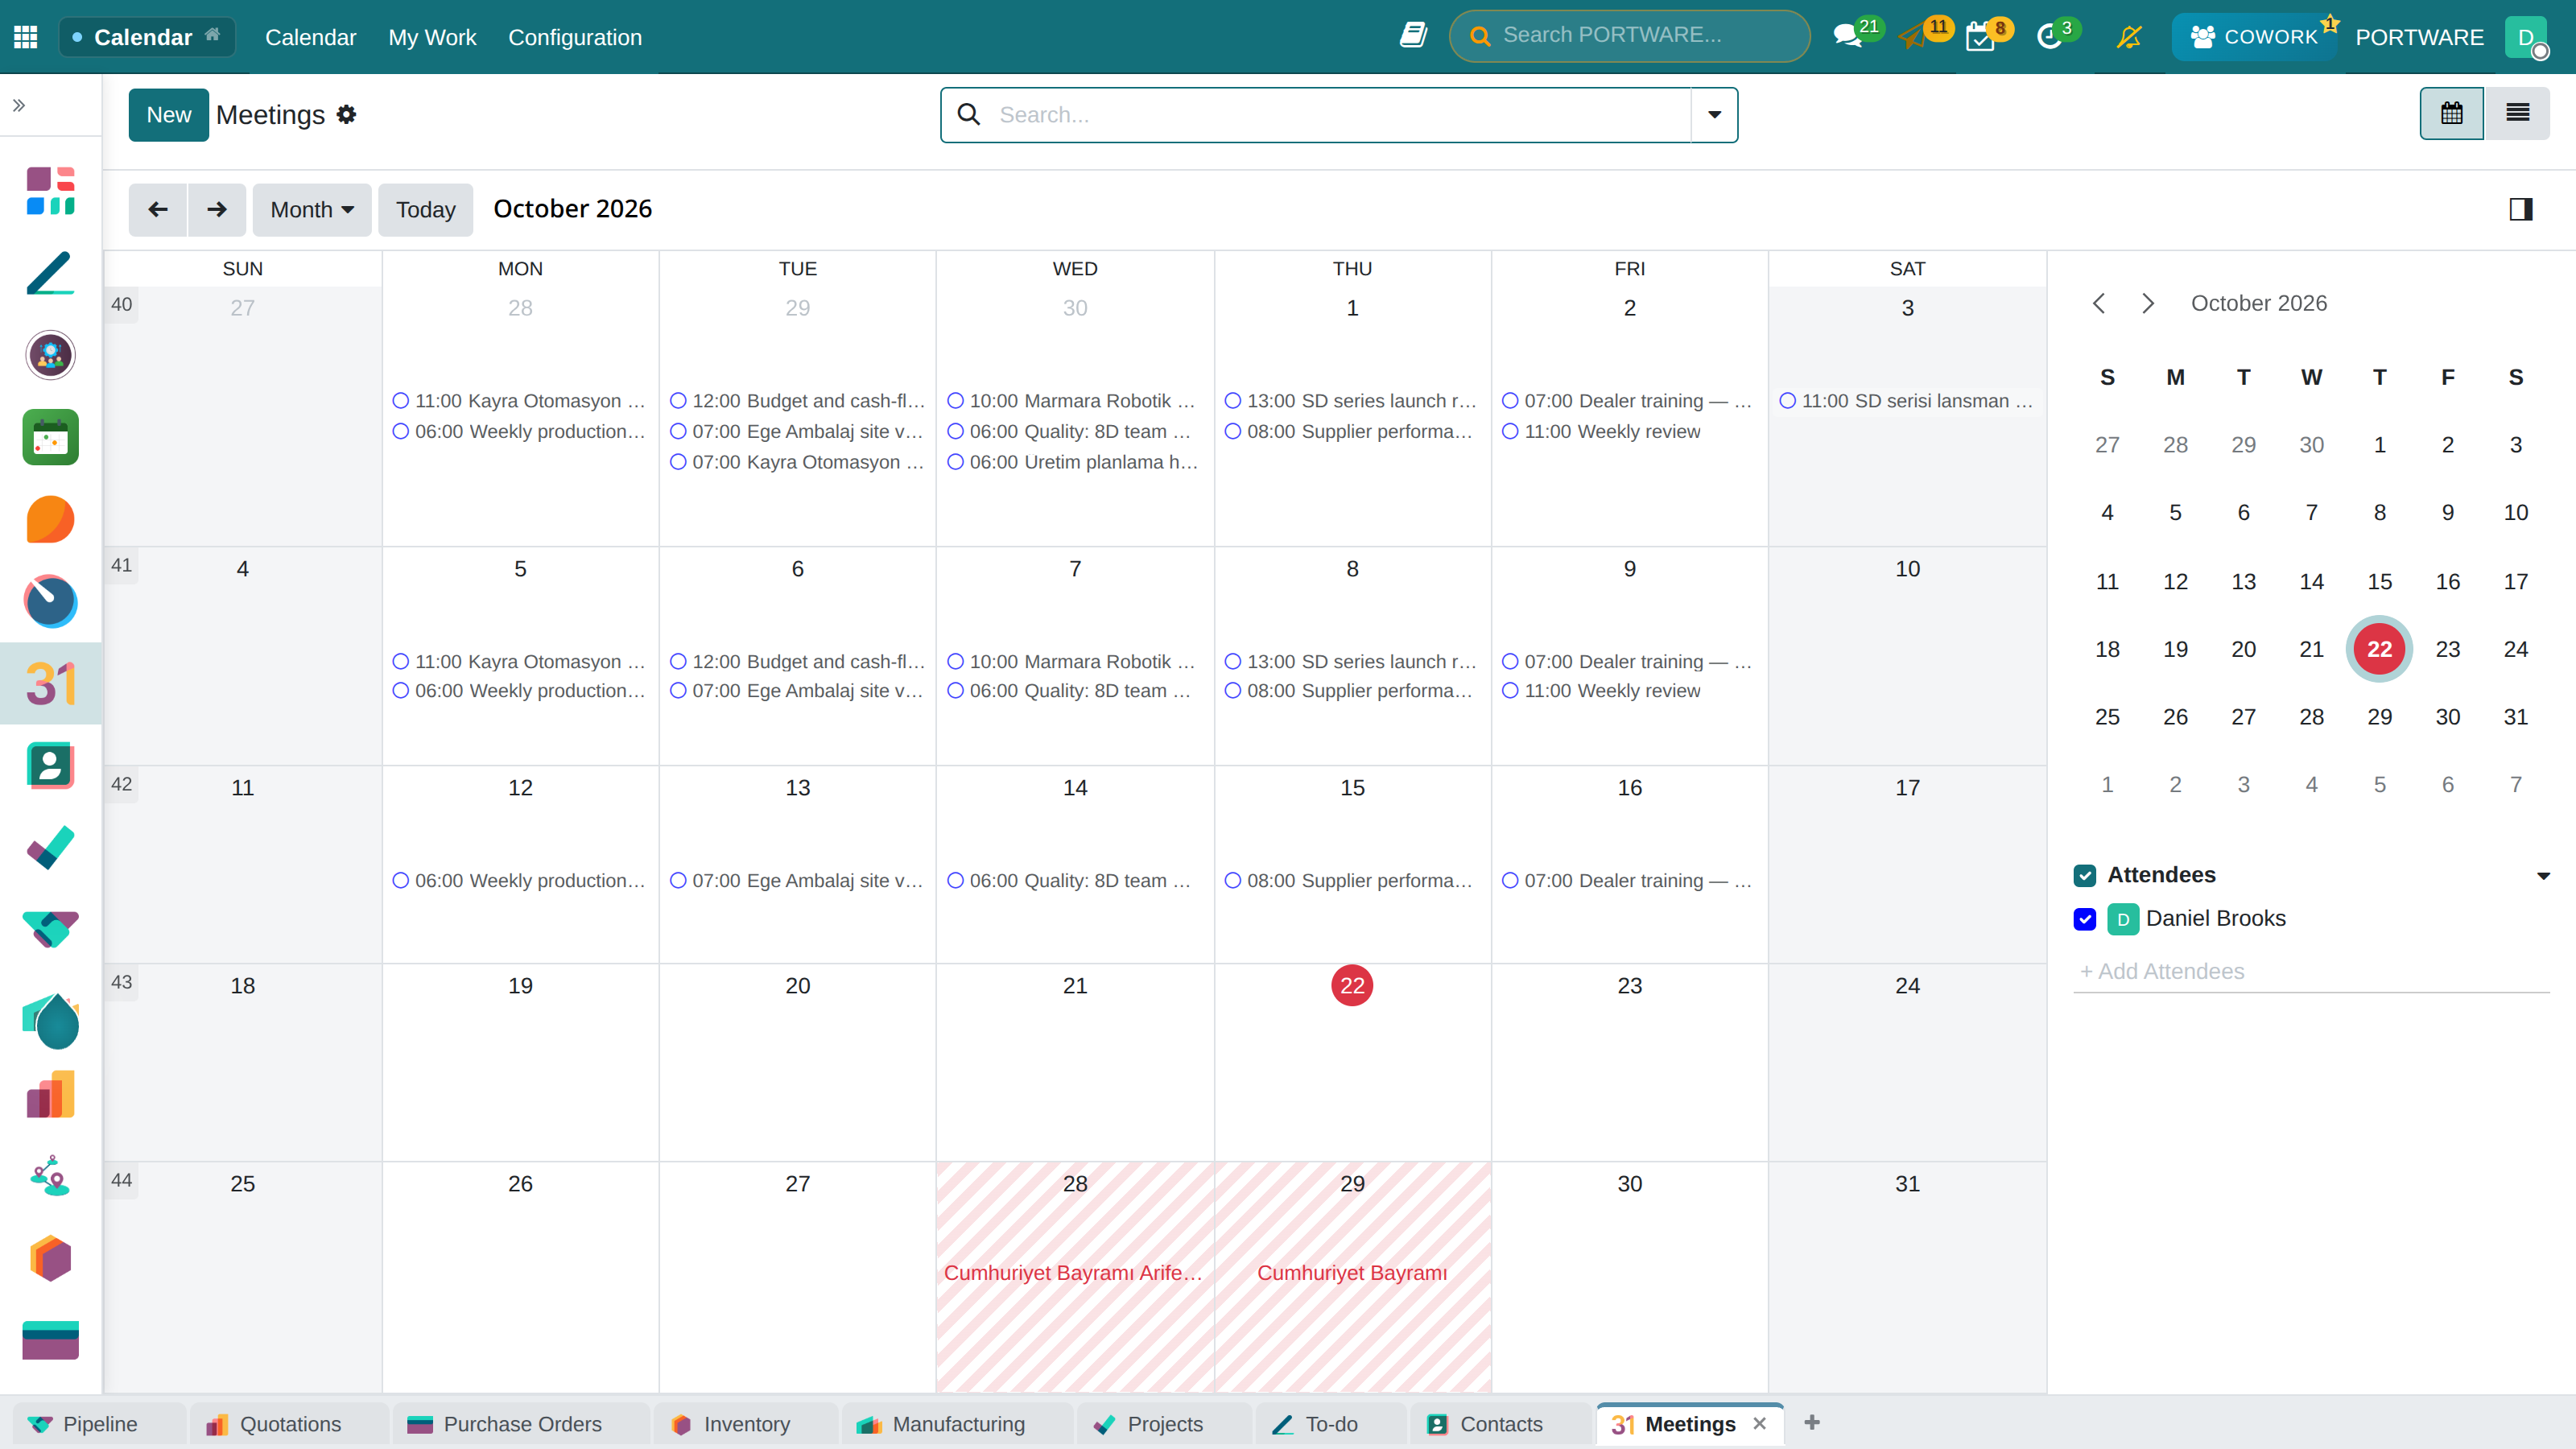Uncheck the Daniel Brooks attendee checkbox
This screenshot has height=1449, width=2576.
(2084, 919)
